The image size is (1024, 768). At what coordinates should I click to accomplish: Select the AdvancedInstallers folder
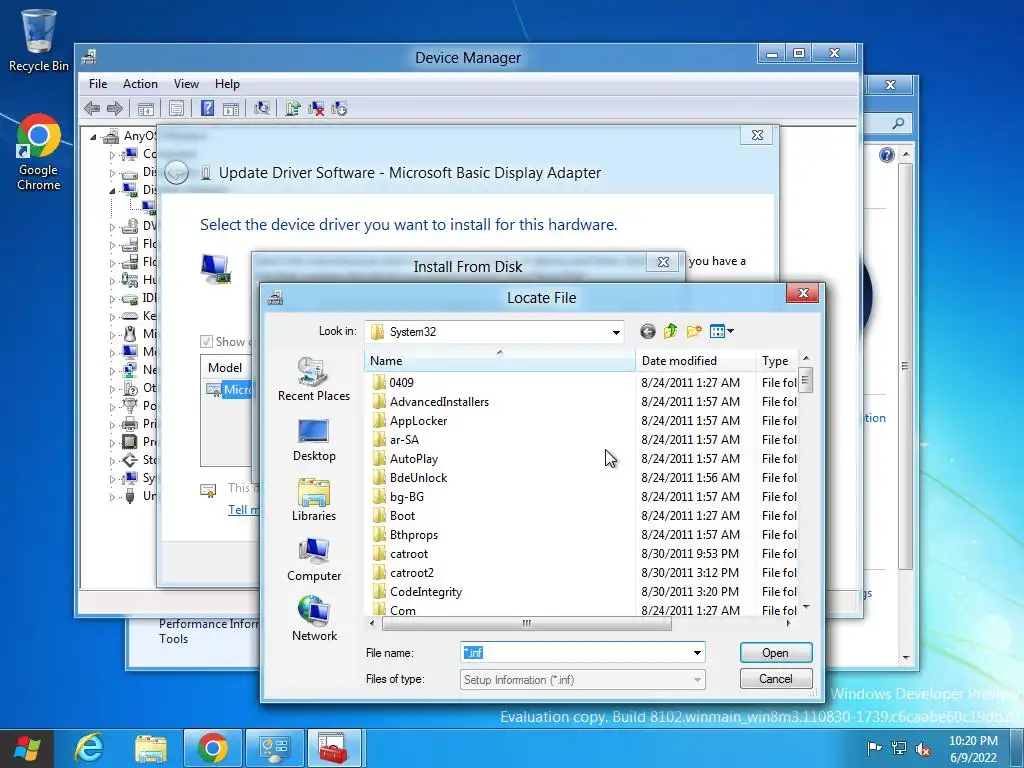click(439, 402)
